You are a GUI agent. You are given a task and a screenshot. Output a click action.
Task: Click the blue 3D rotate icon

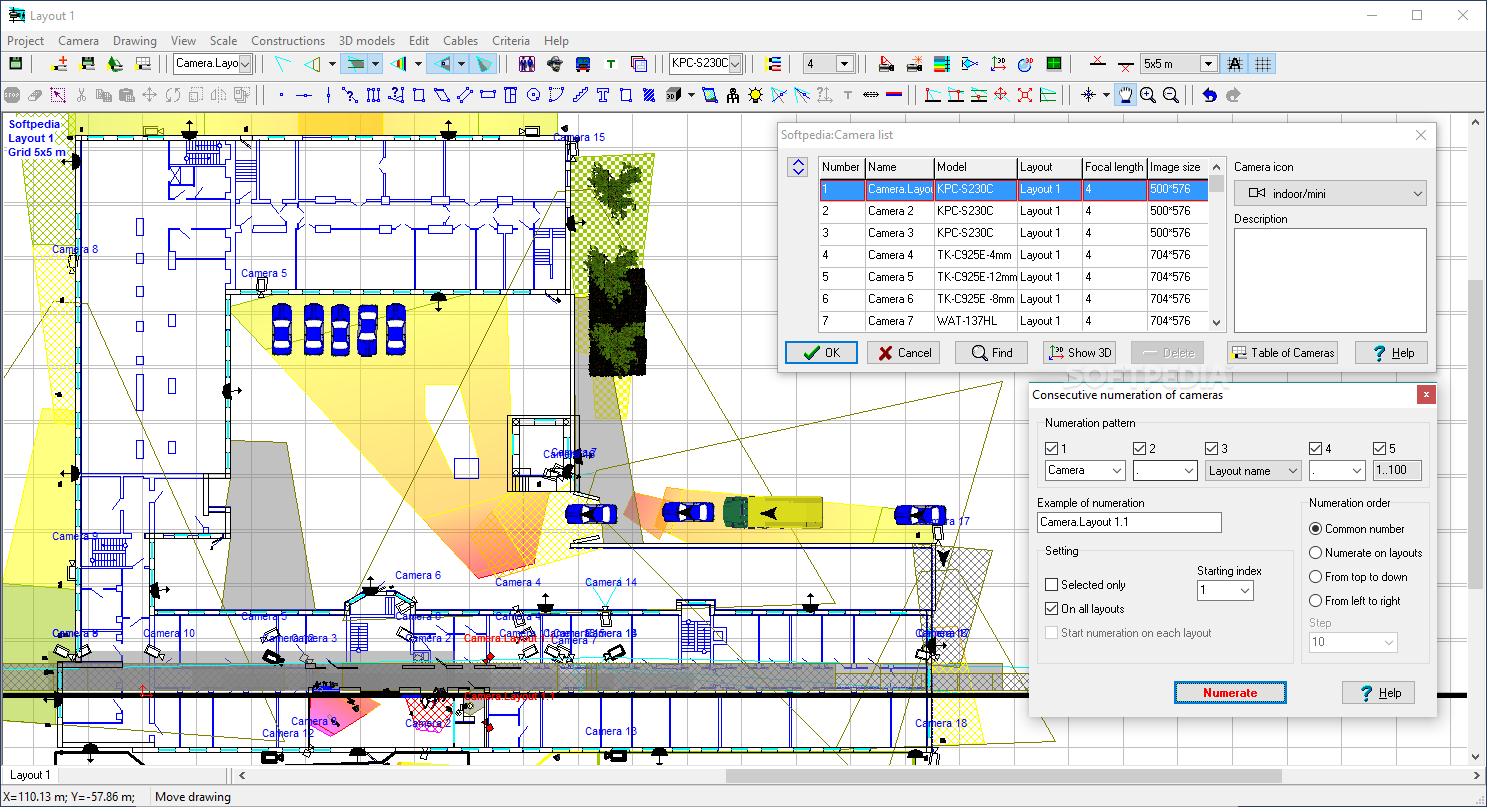click(x=1025, y=64)
